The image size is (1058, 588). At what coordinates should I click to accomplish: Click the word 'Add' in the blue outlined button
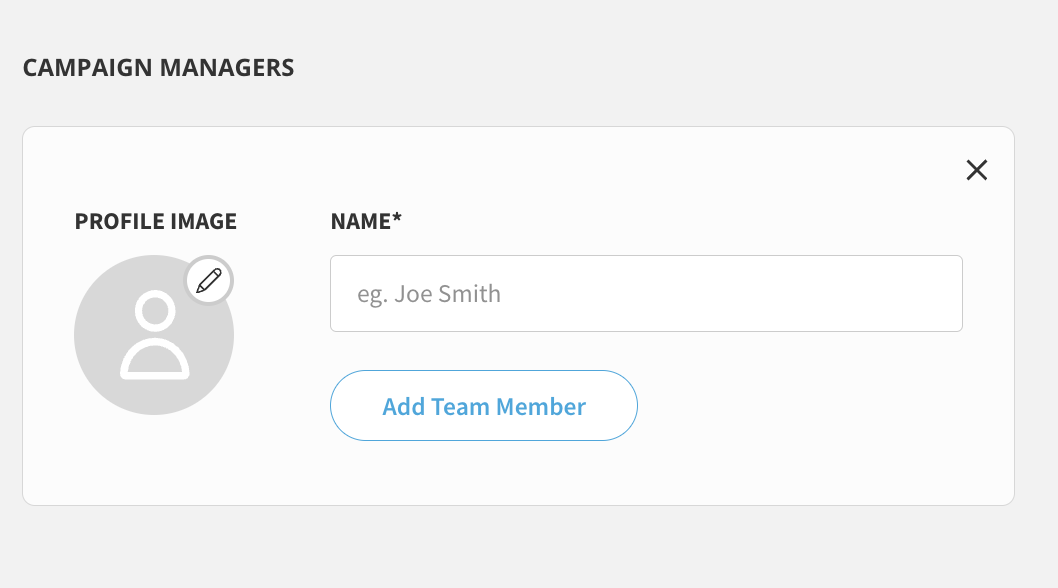pyautogui.click(x=403, y=406)
